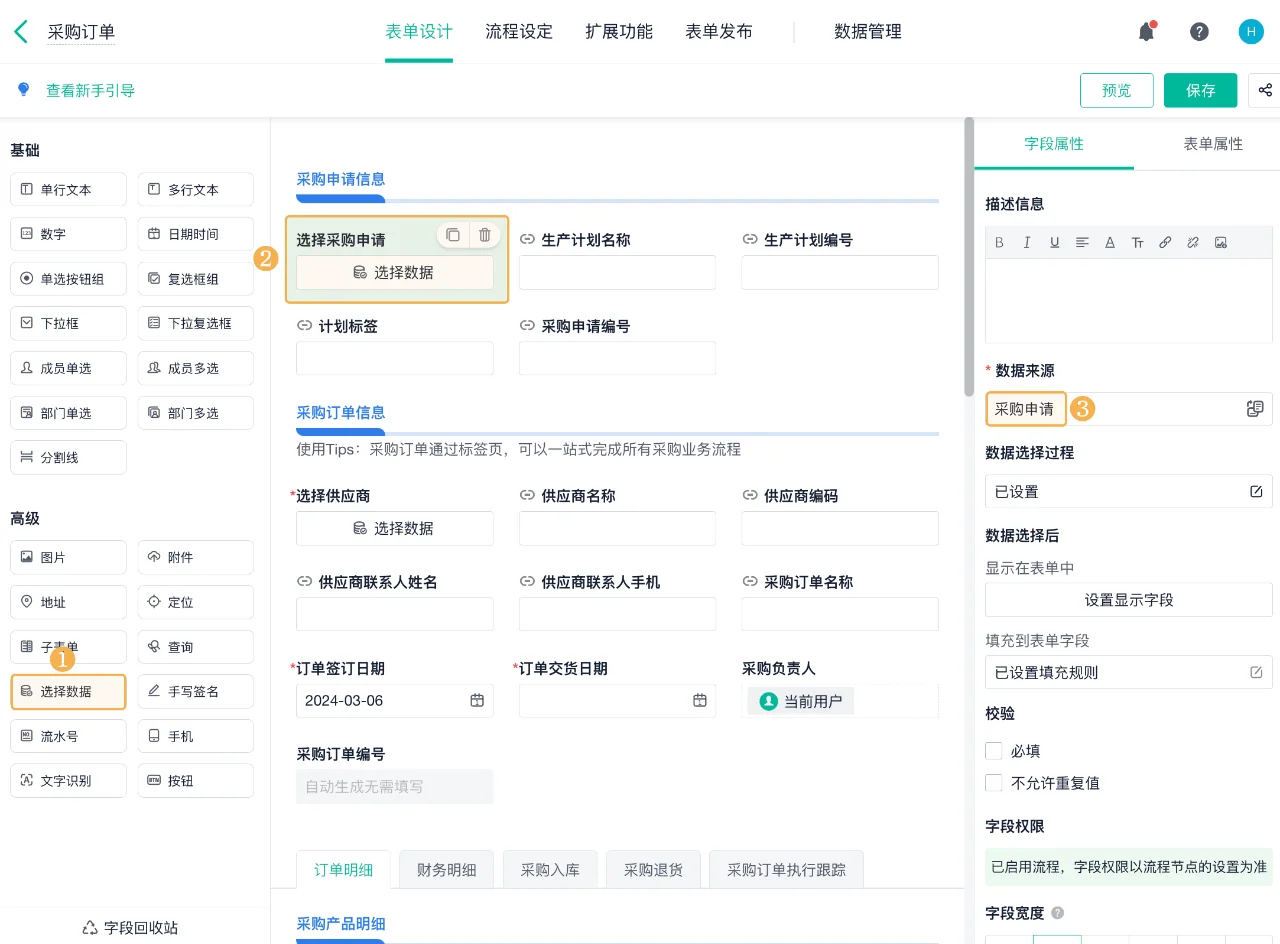Click the 预览 preview button
The width and height of the screenshot is (1280, 944).
[x=1117, y=90]
